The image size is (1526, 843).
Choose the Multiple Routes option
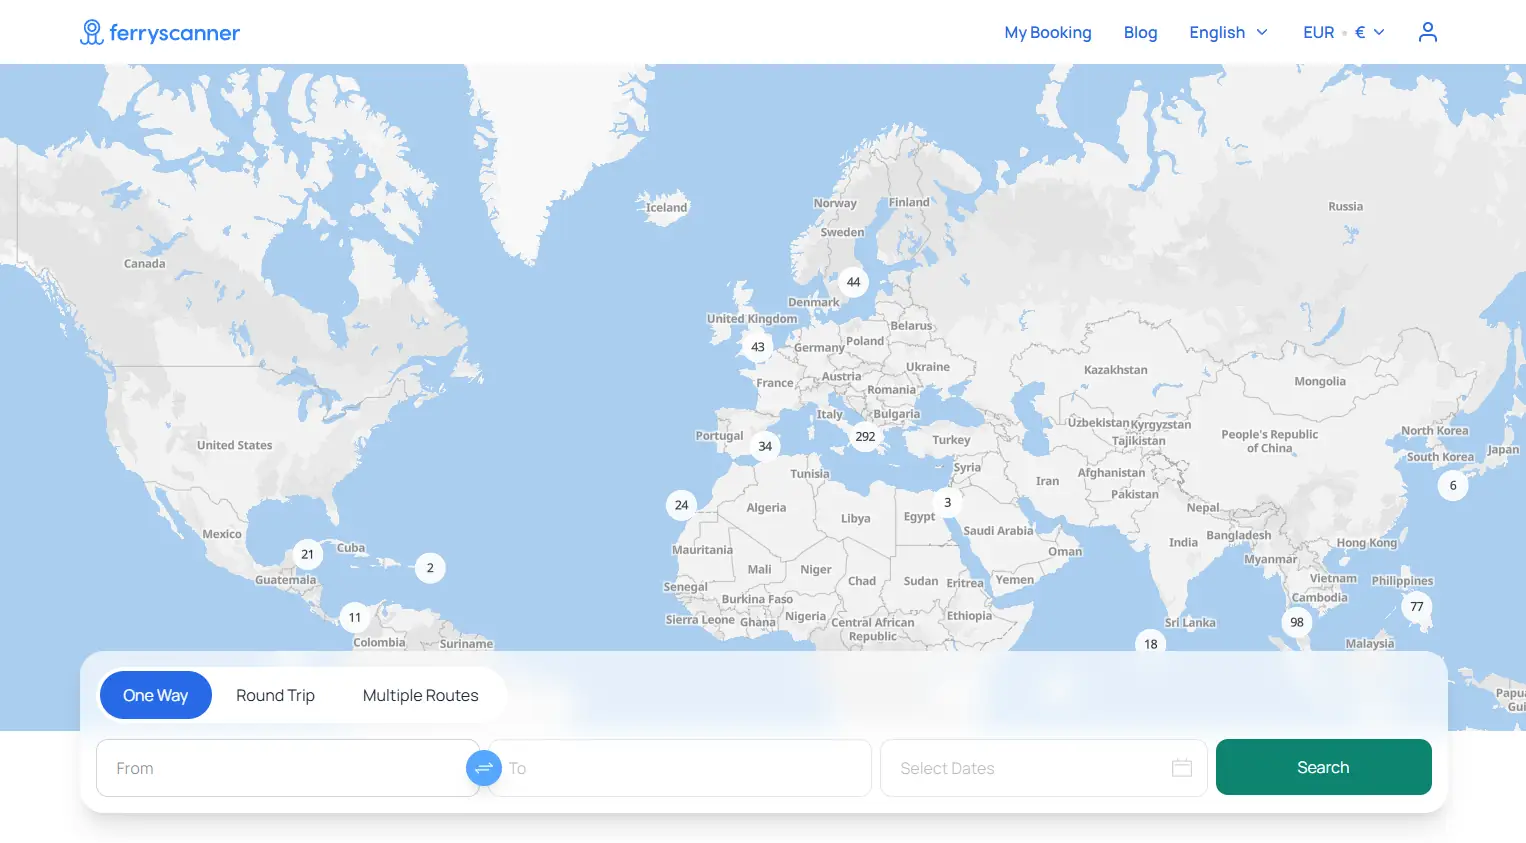click(x=420, y=695)
